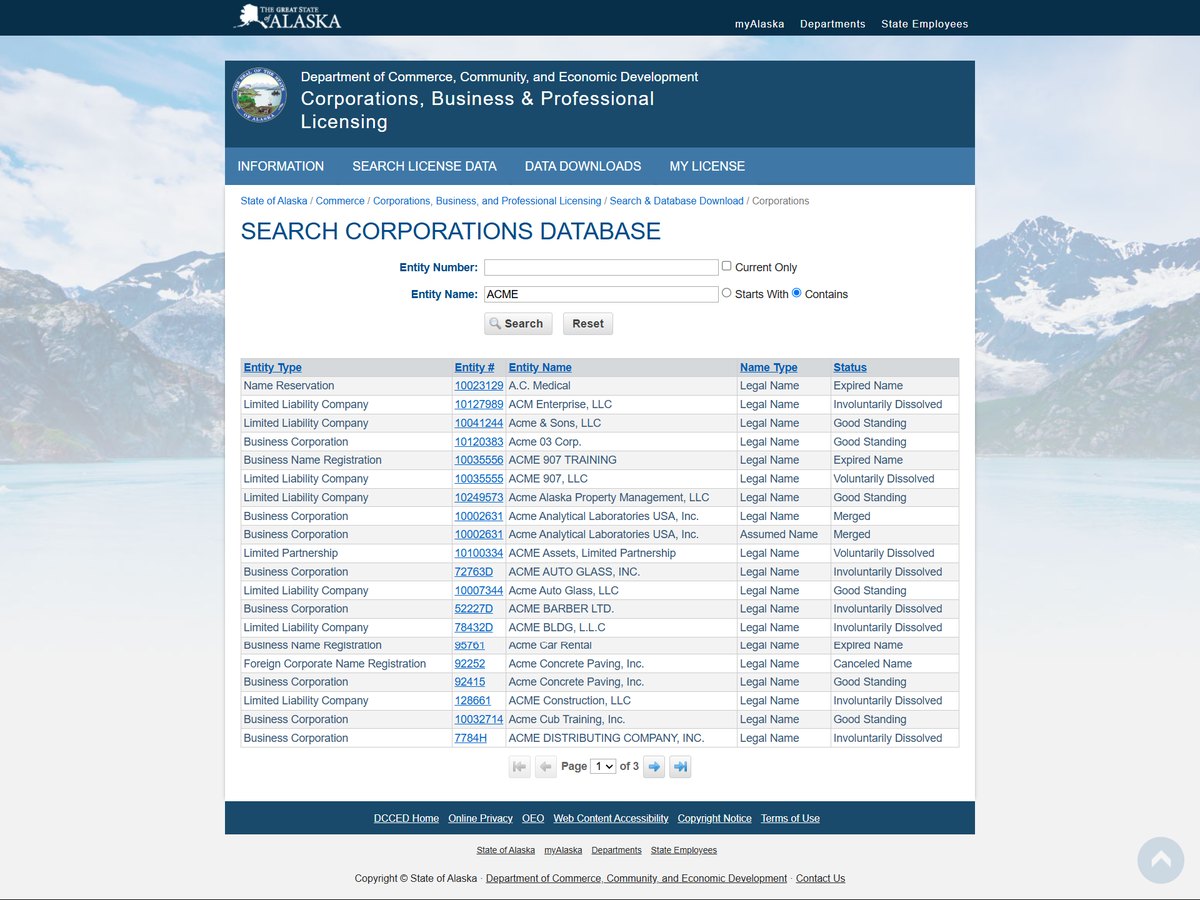Sort by Status column
Viewport: 1200px width, 900px height.
pos(850,367)
